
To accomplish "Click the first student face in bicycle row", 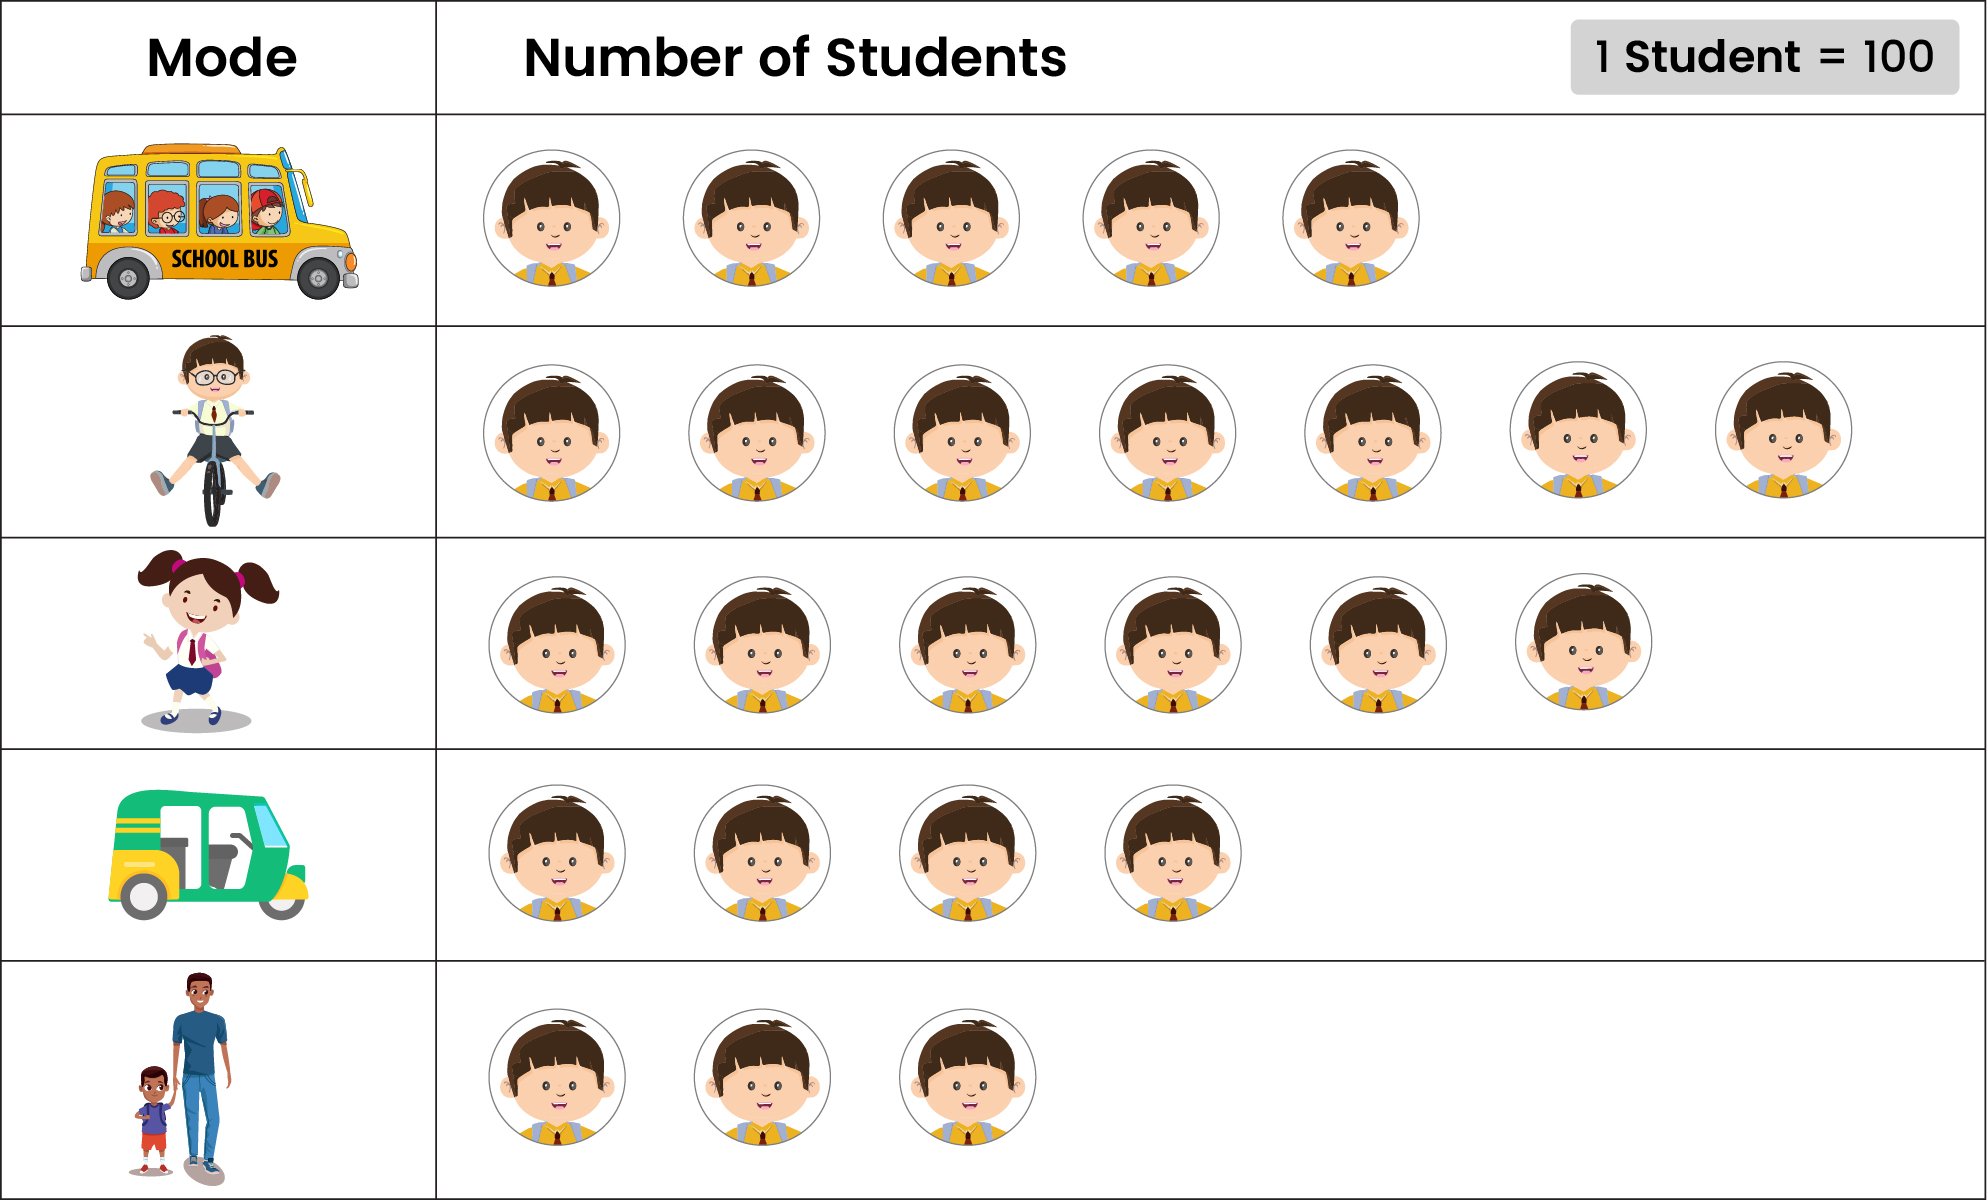I will [x=551, y=433].
